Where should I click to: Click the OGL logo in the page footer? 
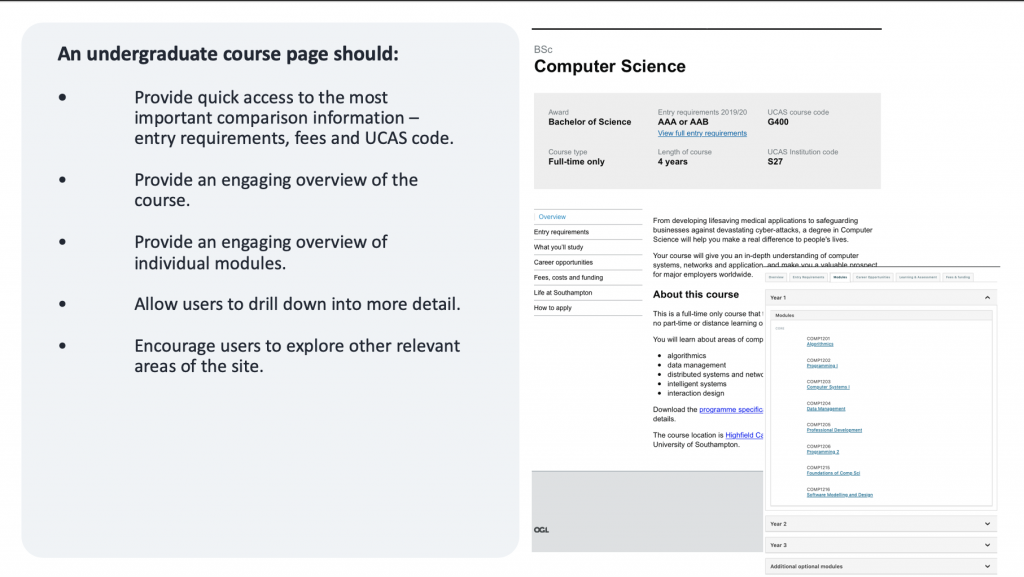tap(541, 530)
